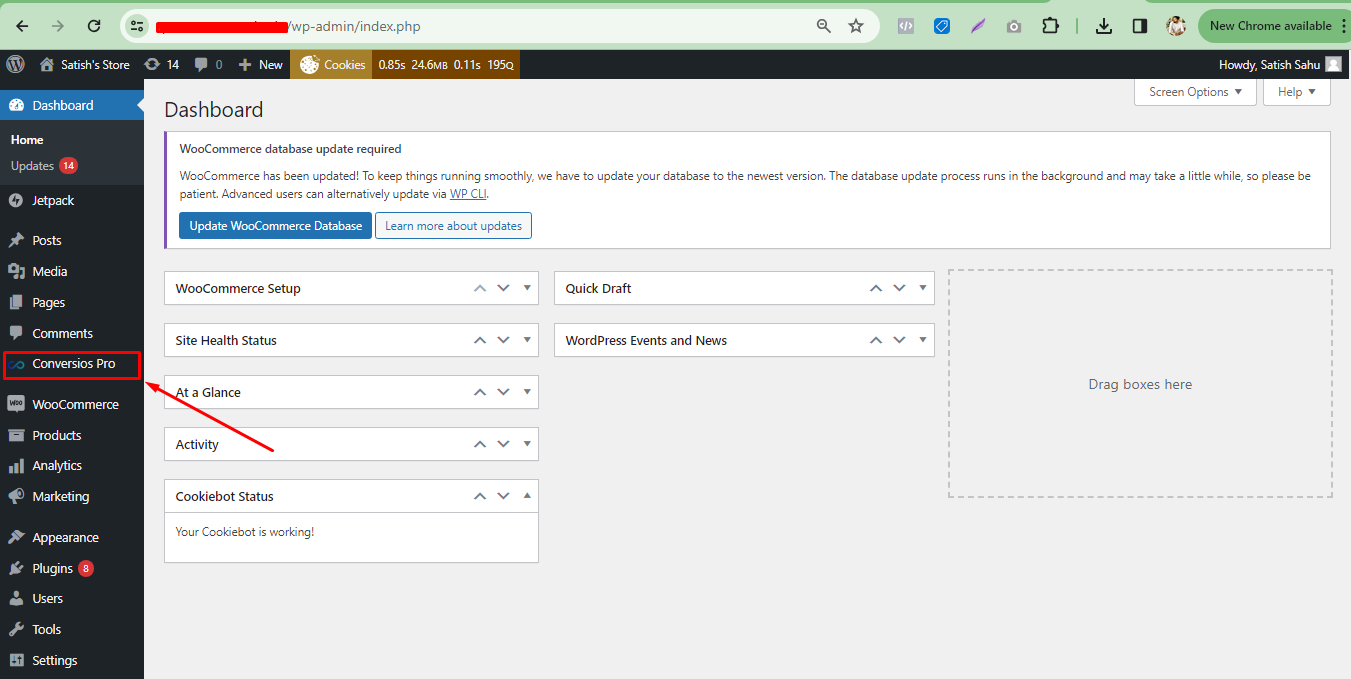Toggle the At a Glance panel triangle
Screen dimensions: 1351x679
click(527, 392)
